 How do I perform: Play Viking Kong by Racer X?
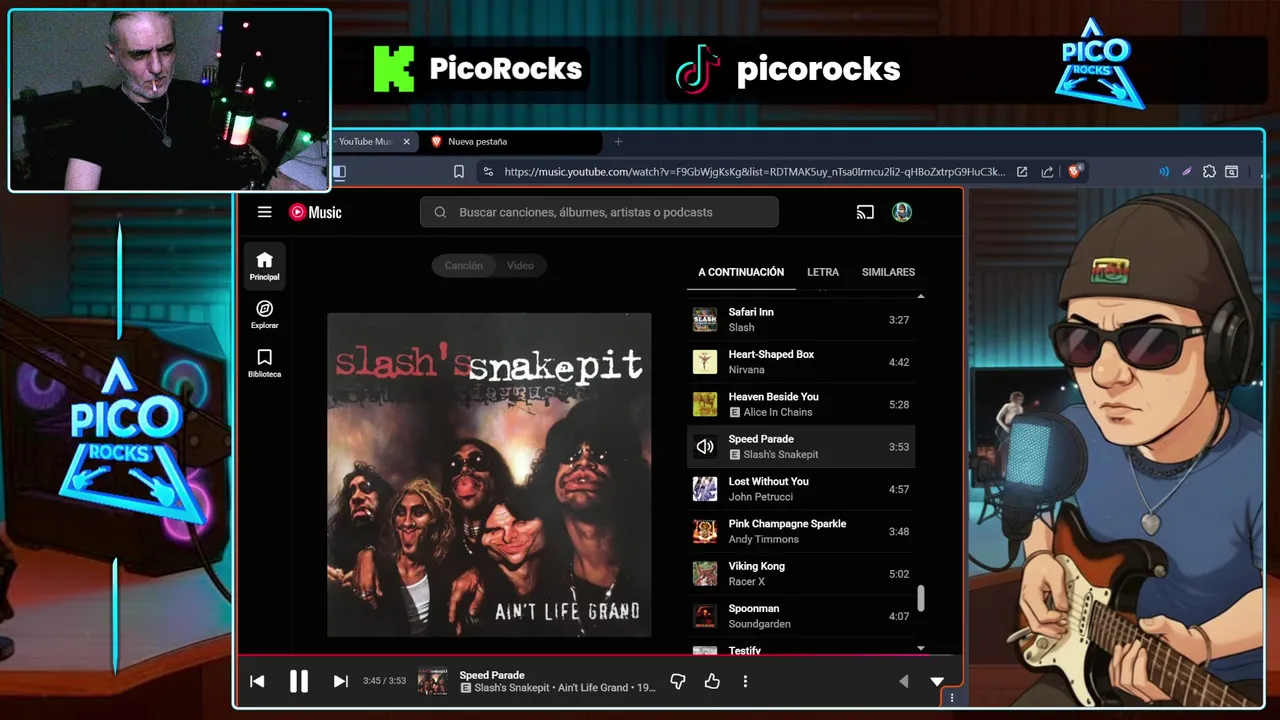click(801, 574)
